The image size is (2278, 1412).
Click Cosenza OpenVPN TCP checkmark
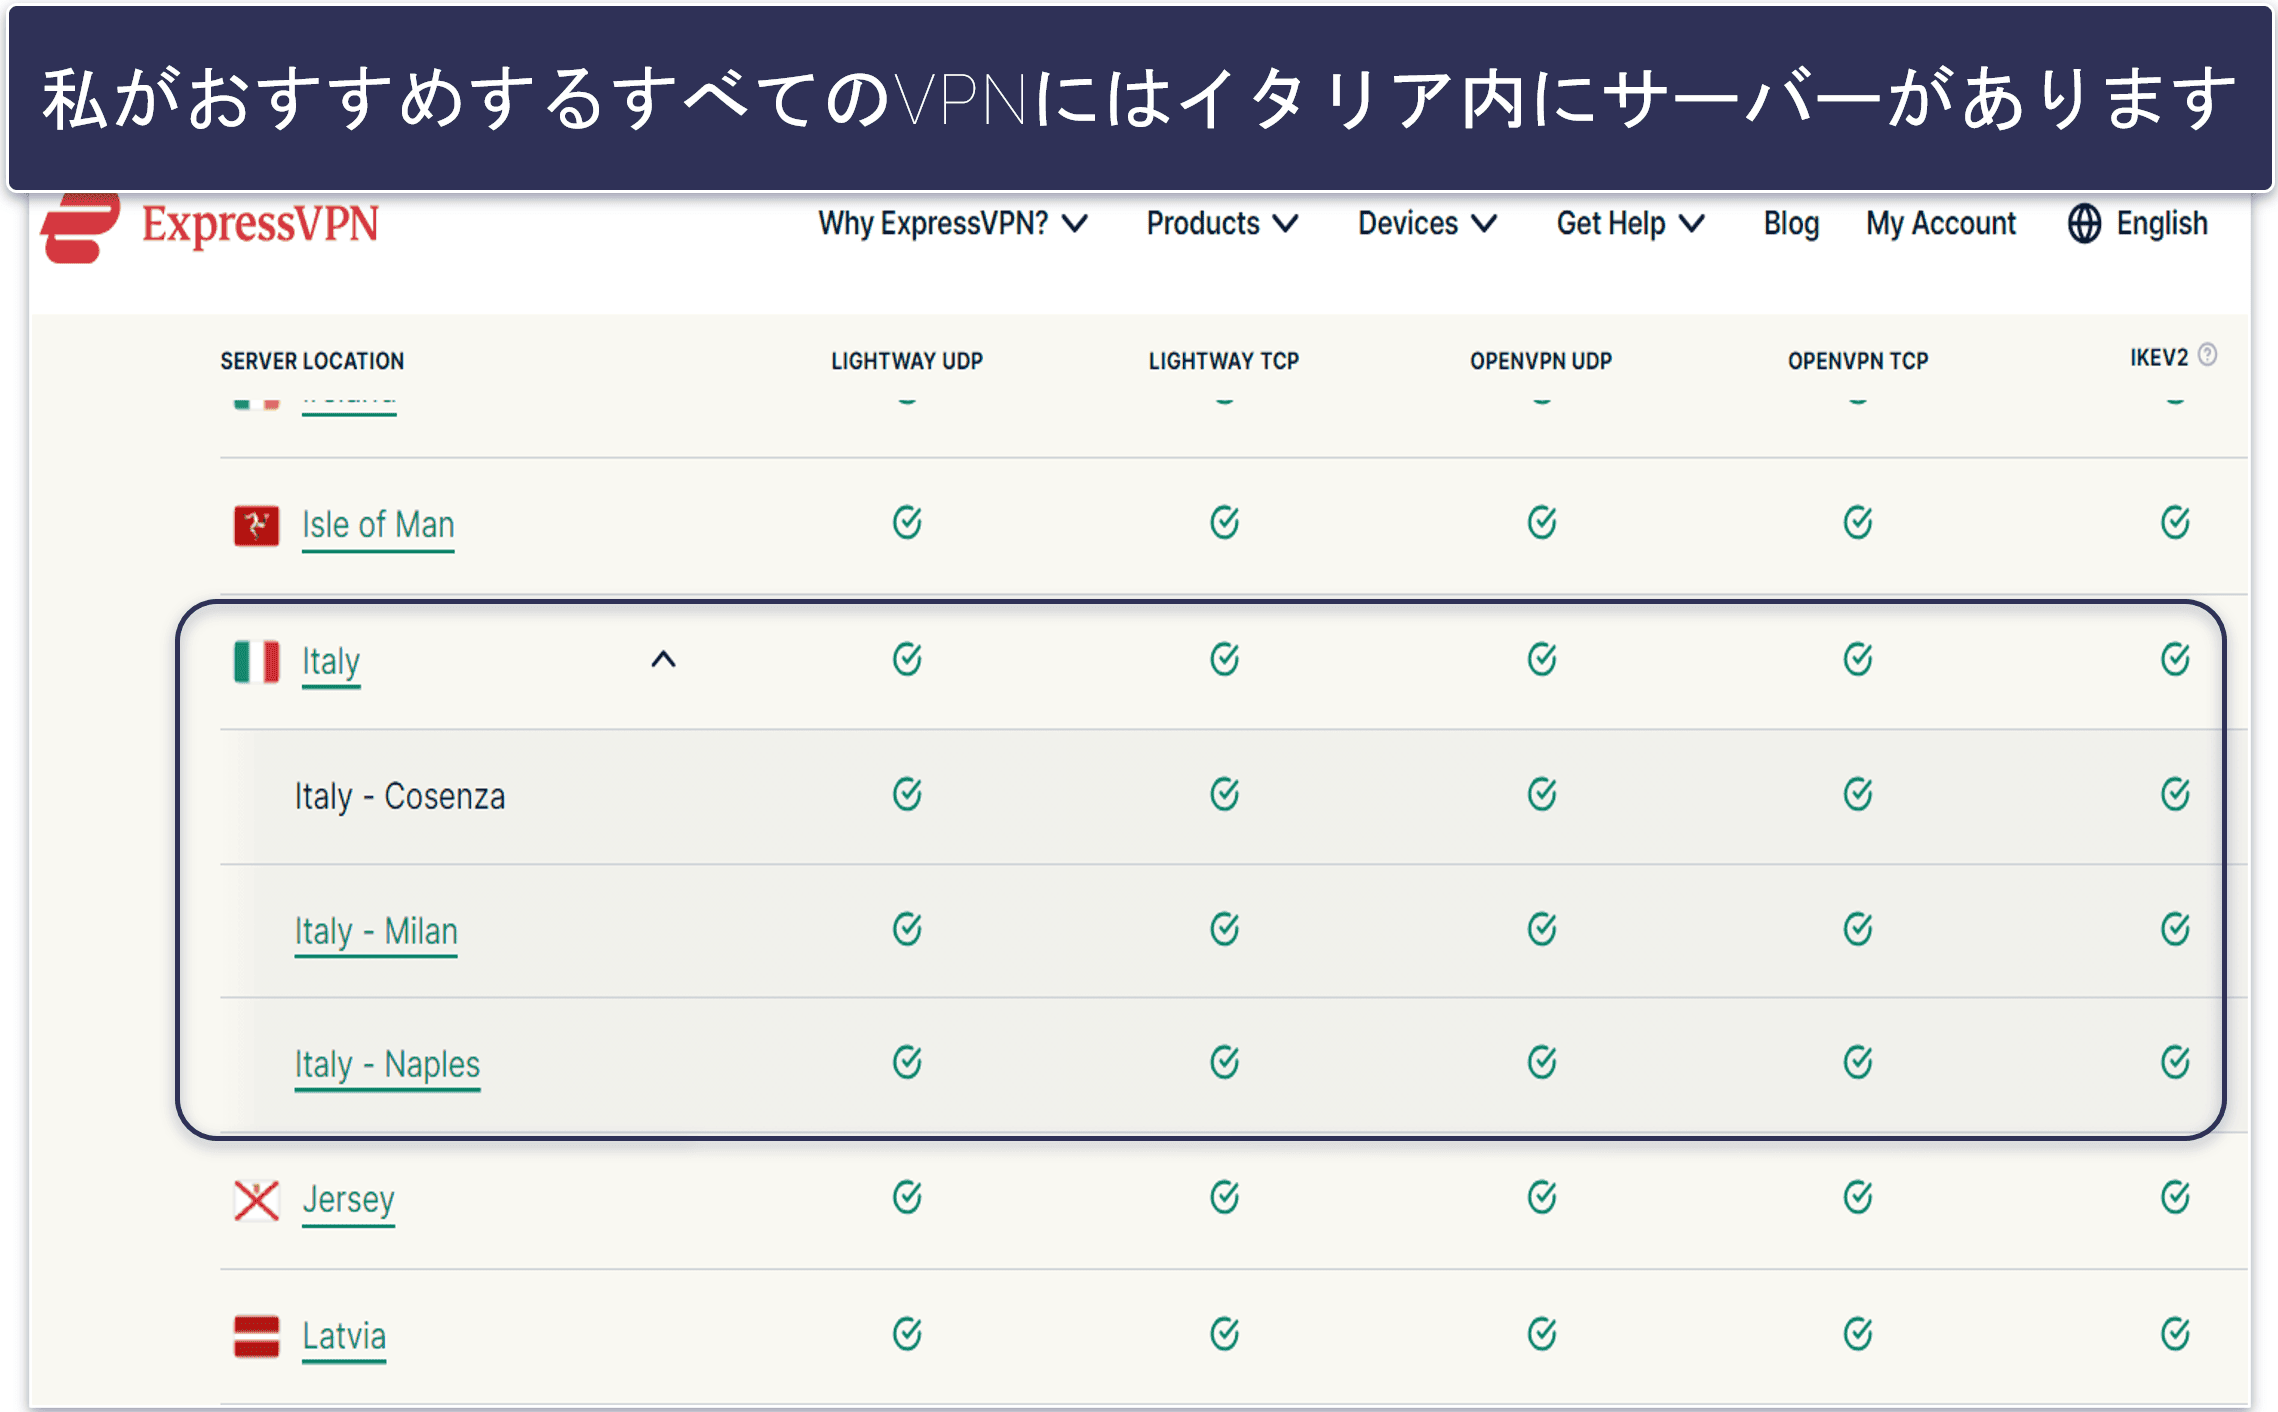[x=1858, y=794]
